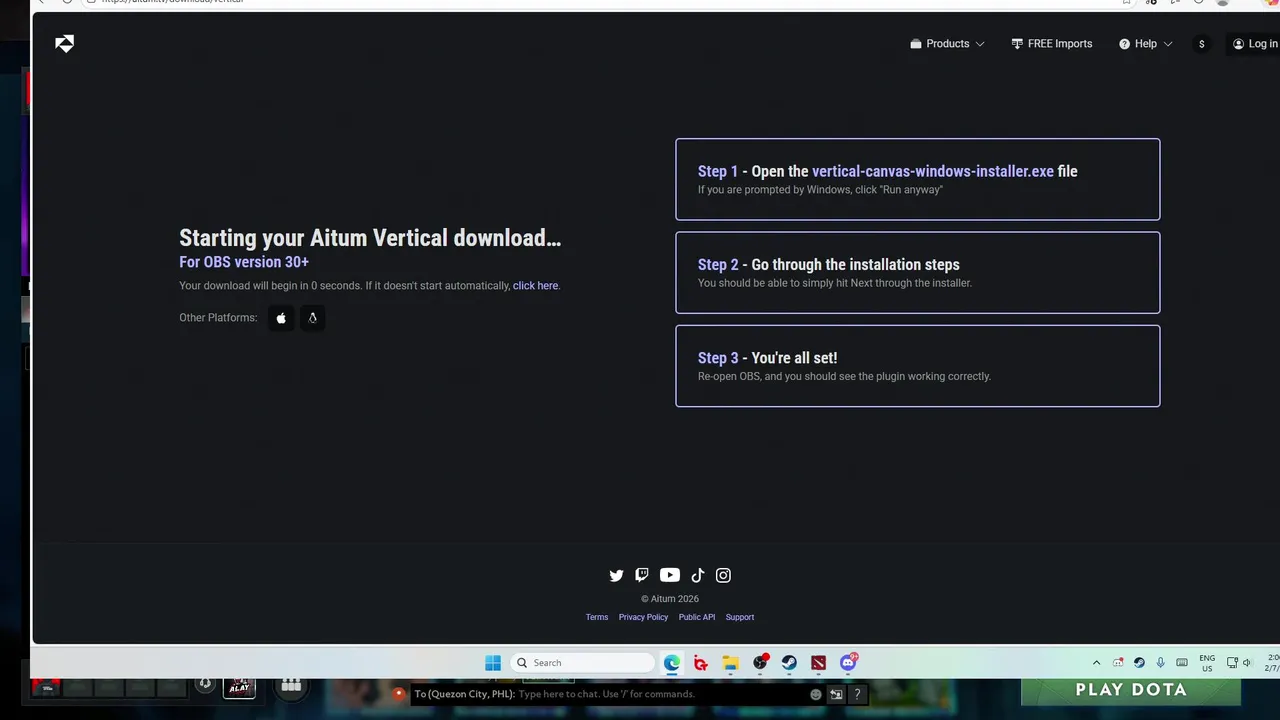The width and height of the screenshot is (1280, 720).
Task: Click the dollar currency icon in header
Action: [x=1201, y=44]
